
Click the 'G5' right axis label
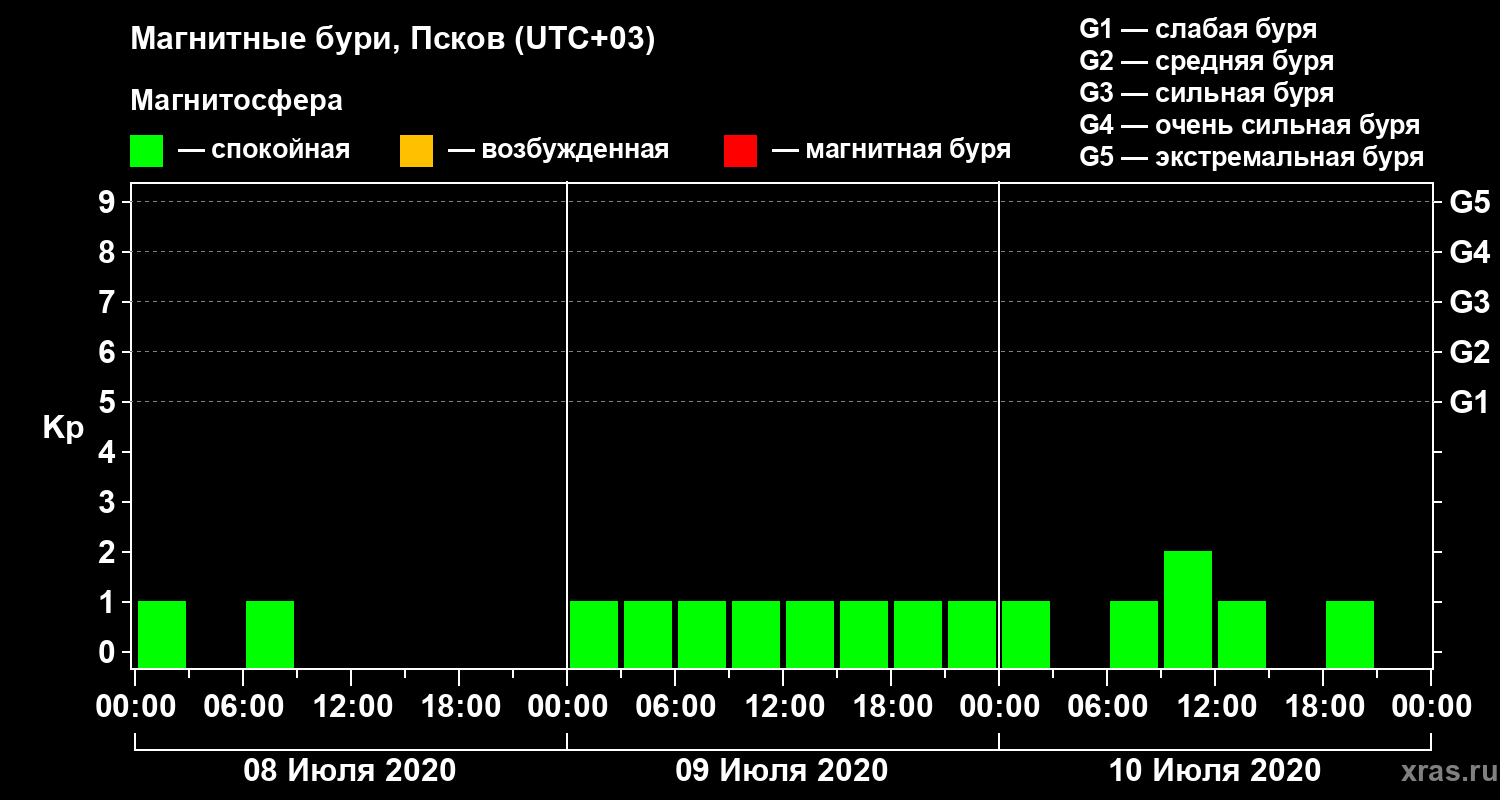1469,203
